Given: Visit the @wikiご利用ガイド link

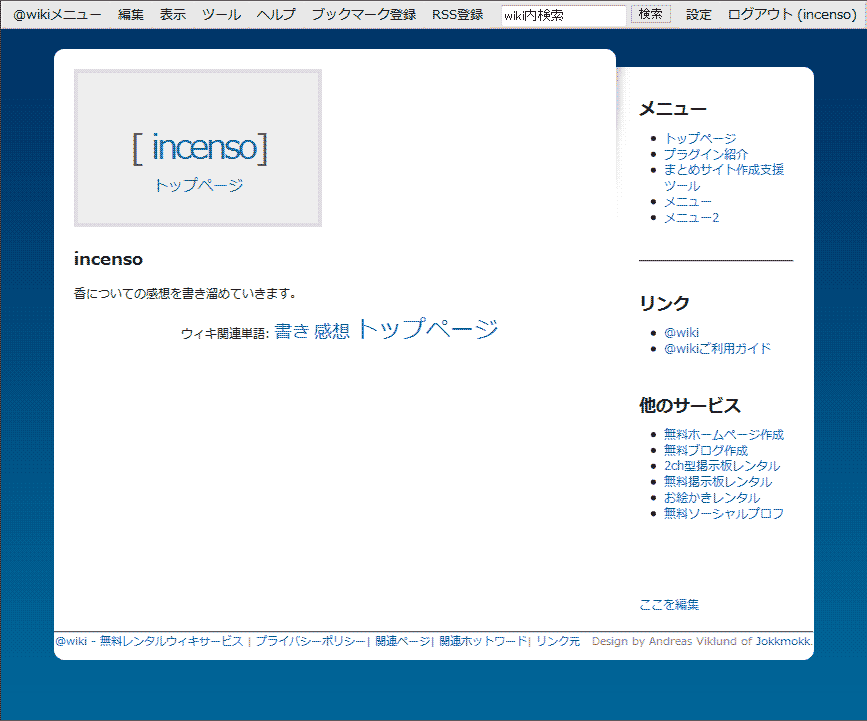Looking at the screenshot, I should point(716,348).
